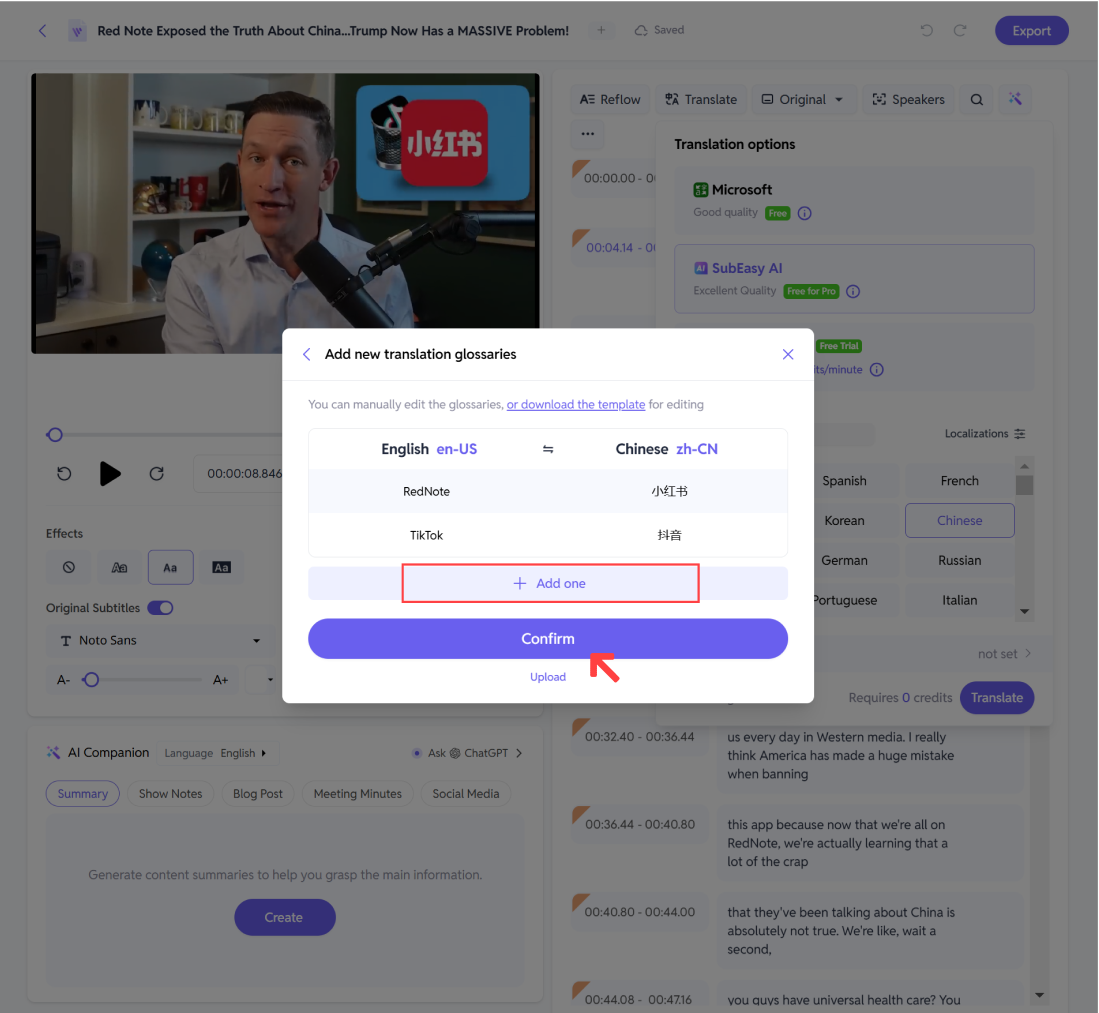Click the Export button

1032,31
